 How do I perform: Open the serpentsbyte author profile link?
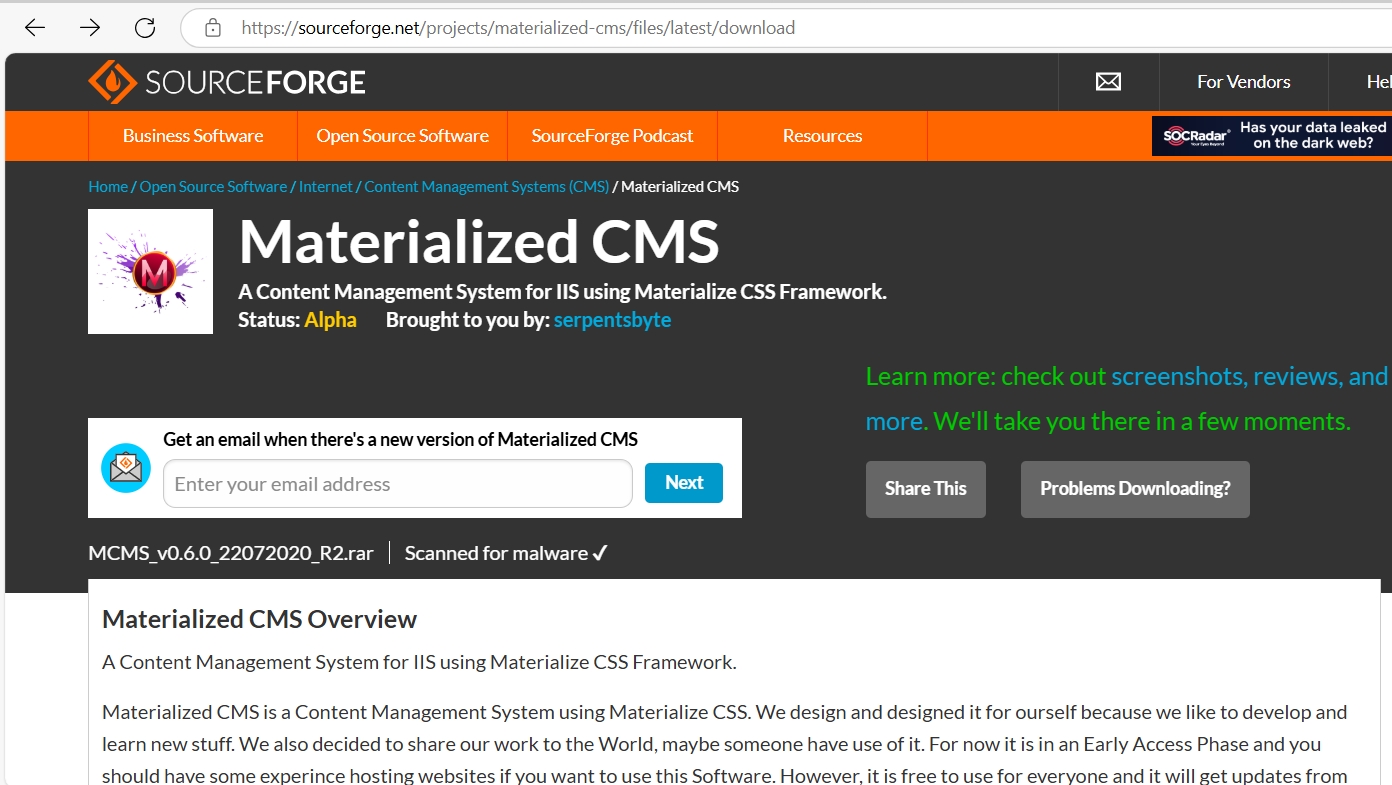pos(612,320)
